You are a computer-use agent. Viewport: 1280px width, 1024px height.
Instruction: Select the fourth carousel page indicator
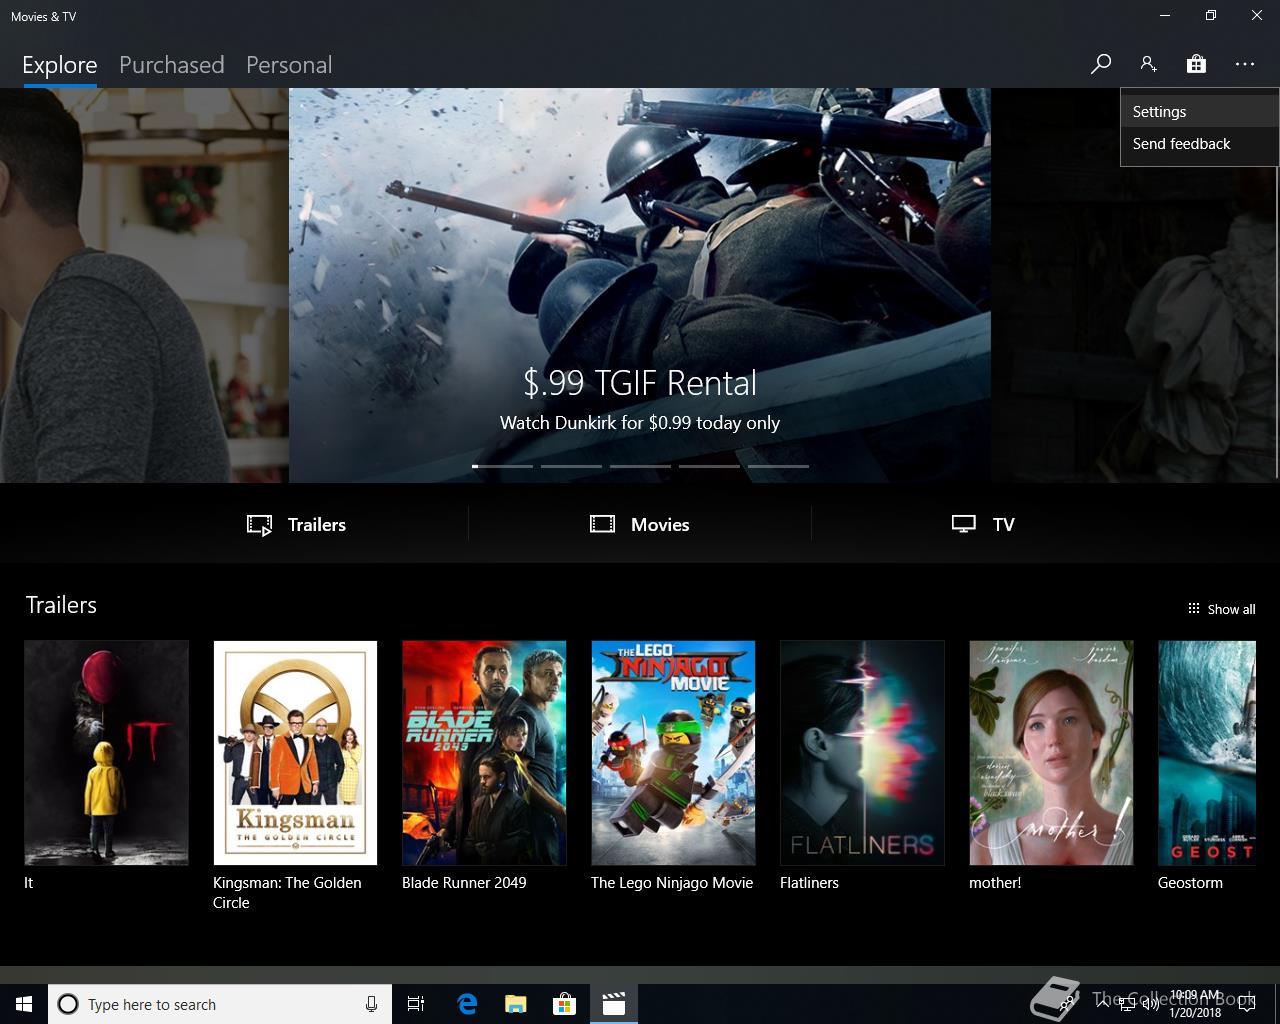(709, 466)
